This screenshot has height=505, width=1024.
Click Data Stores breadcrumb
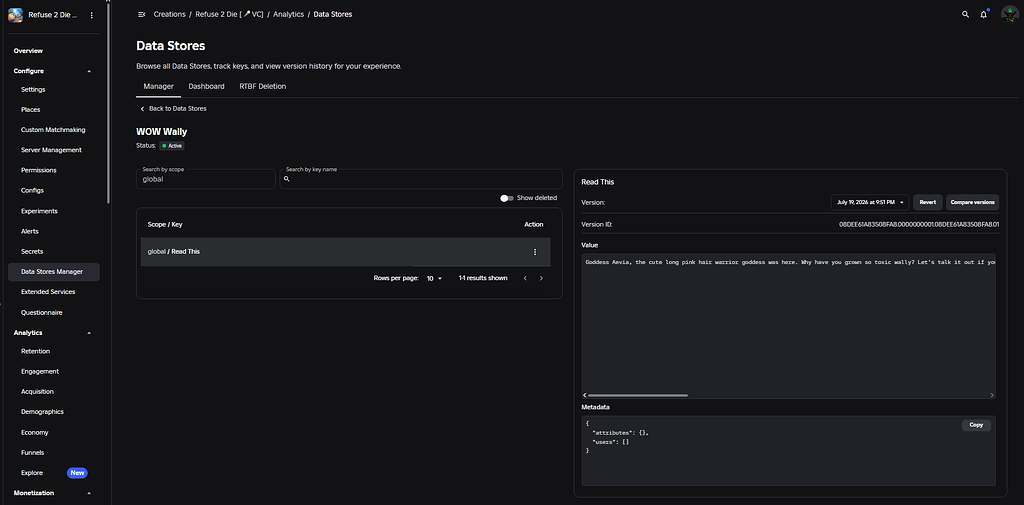pos(332,14)
